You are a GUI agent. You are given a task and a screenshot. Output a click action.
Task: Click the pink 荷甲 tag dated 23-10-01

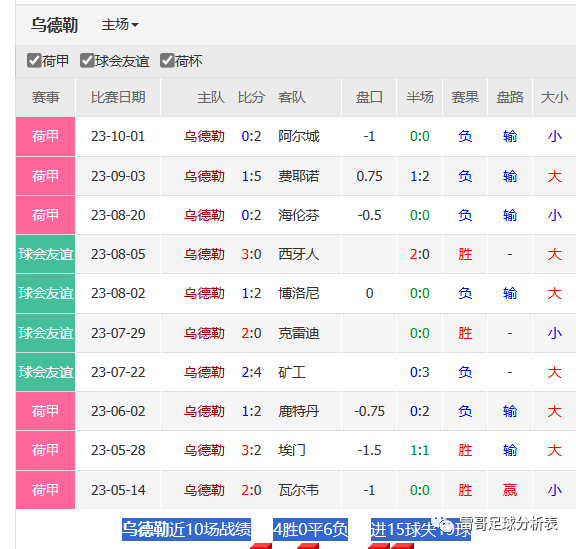click(x=45, y=136)
